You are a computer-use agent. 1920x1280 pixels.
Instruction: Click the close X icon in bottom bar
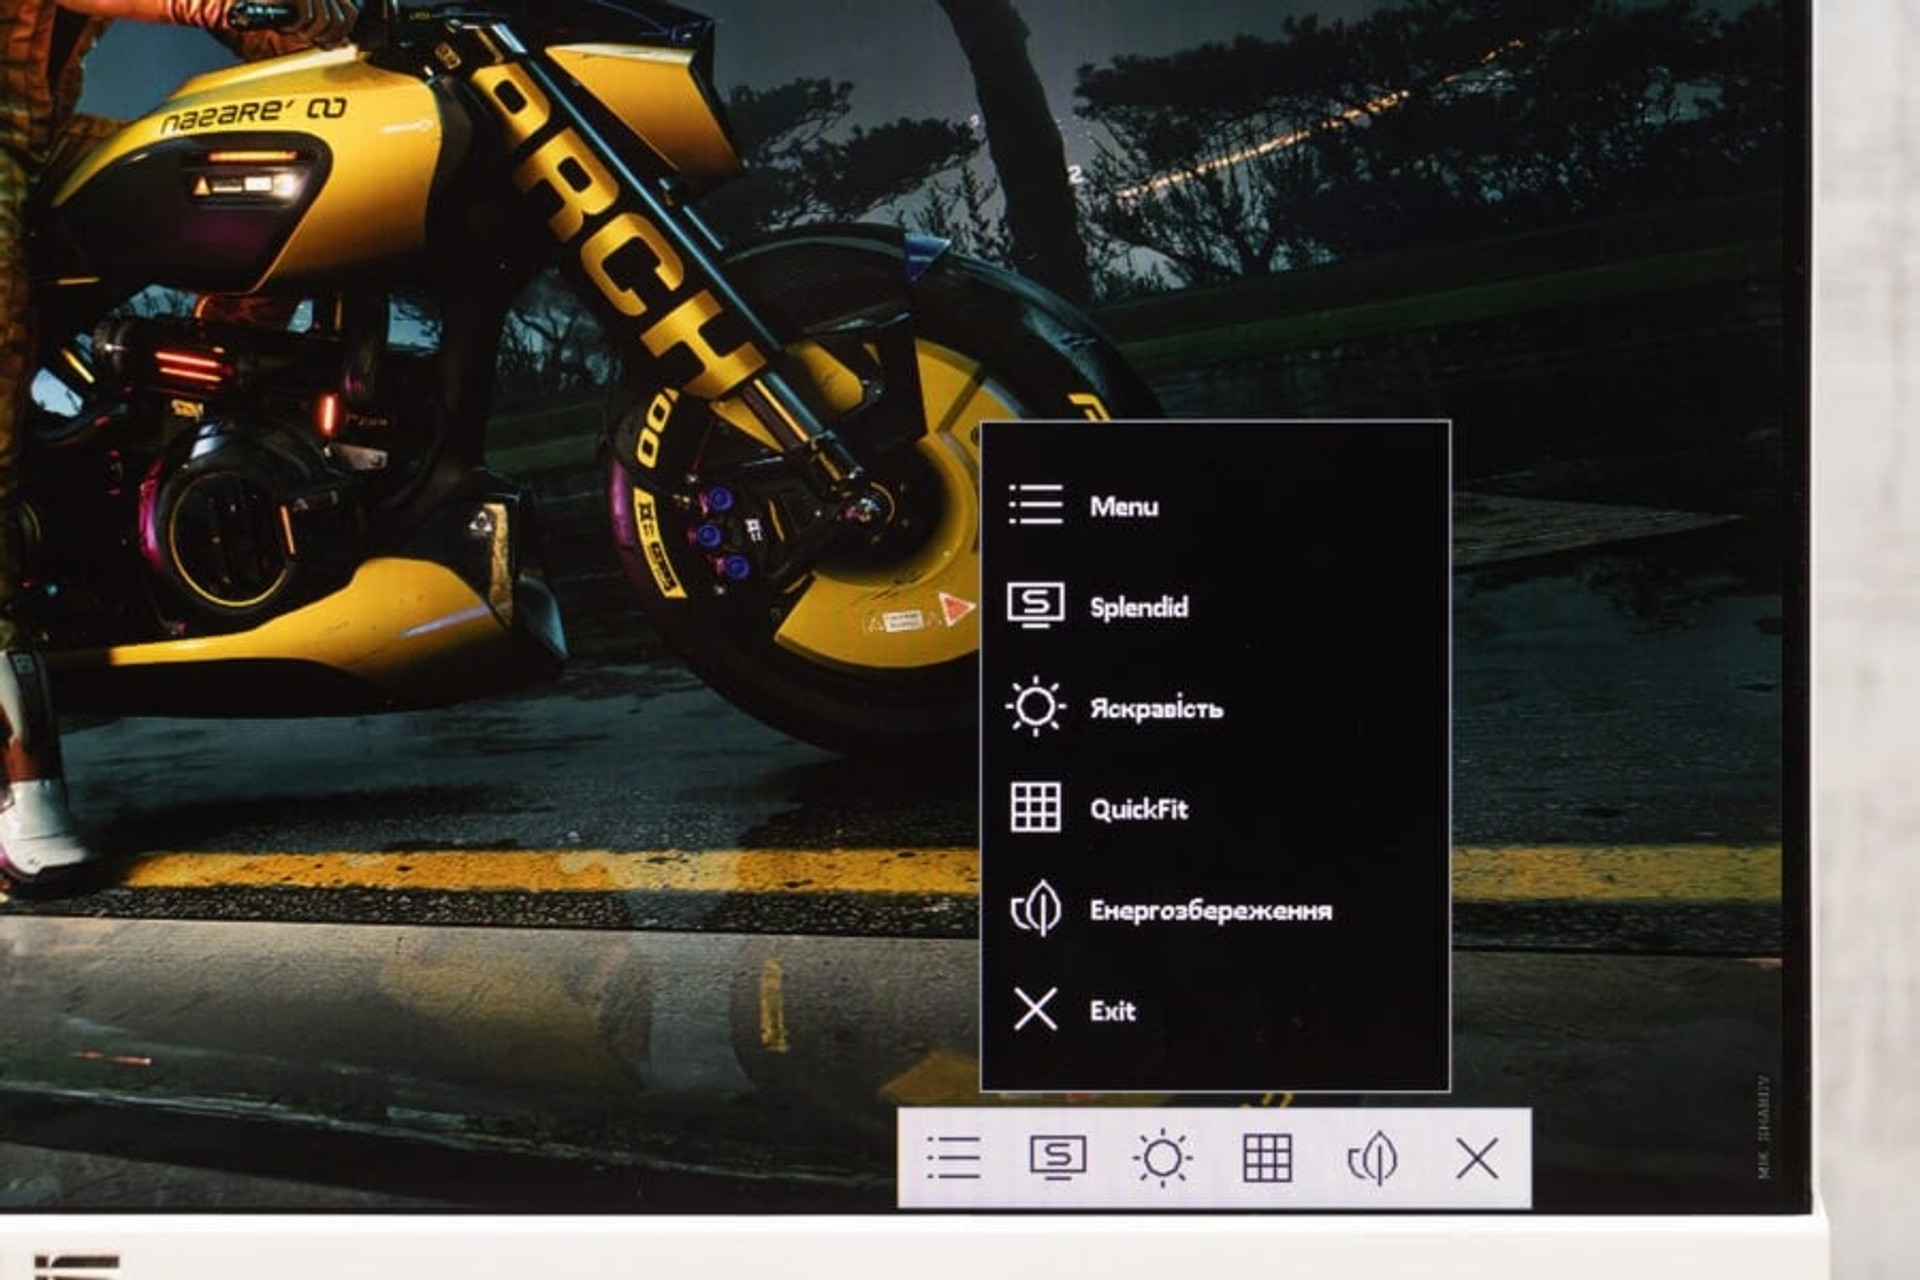(x=1477, y=1159)
